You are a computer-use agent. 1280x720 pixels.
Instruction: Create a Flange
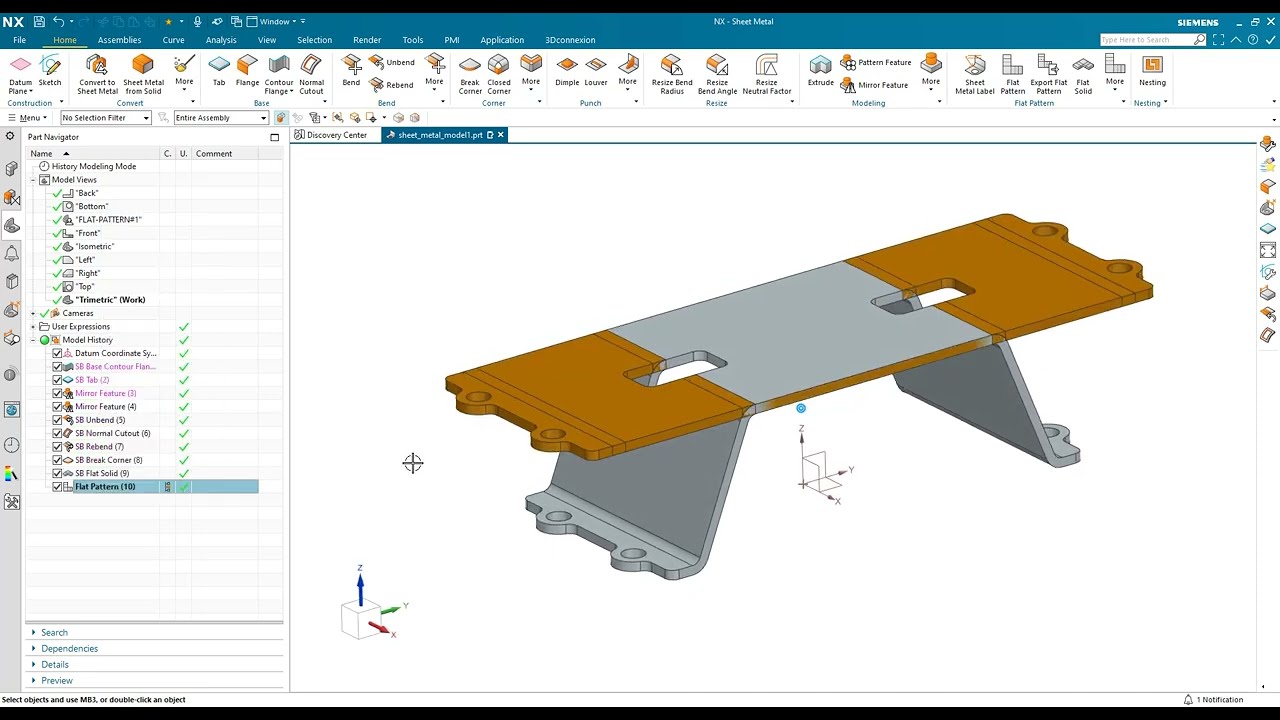(247, 71)
